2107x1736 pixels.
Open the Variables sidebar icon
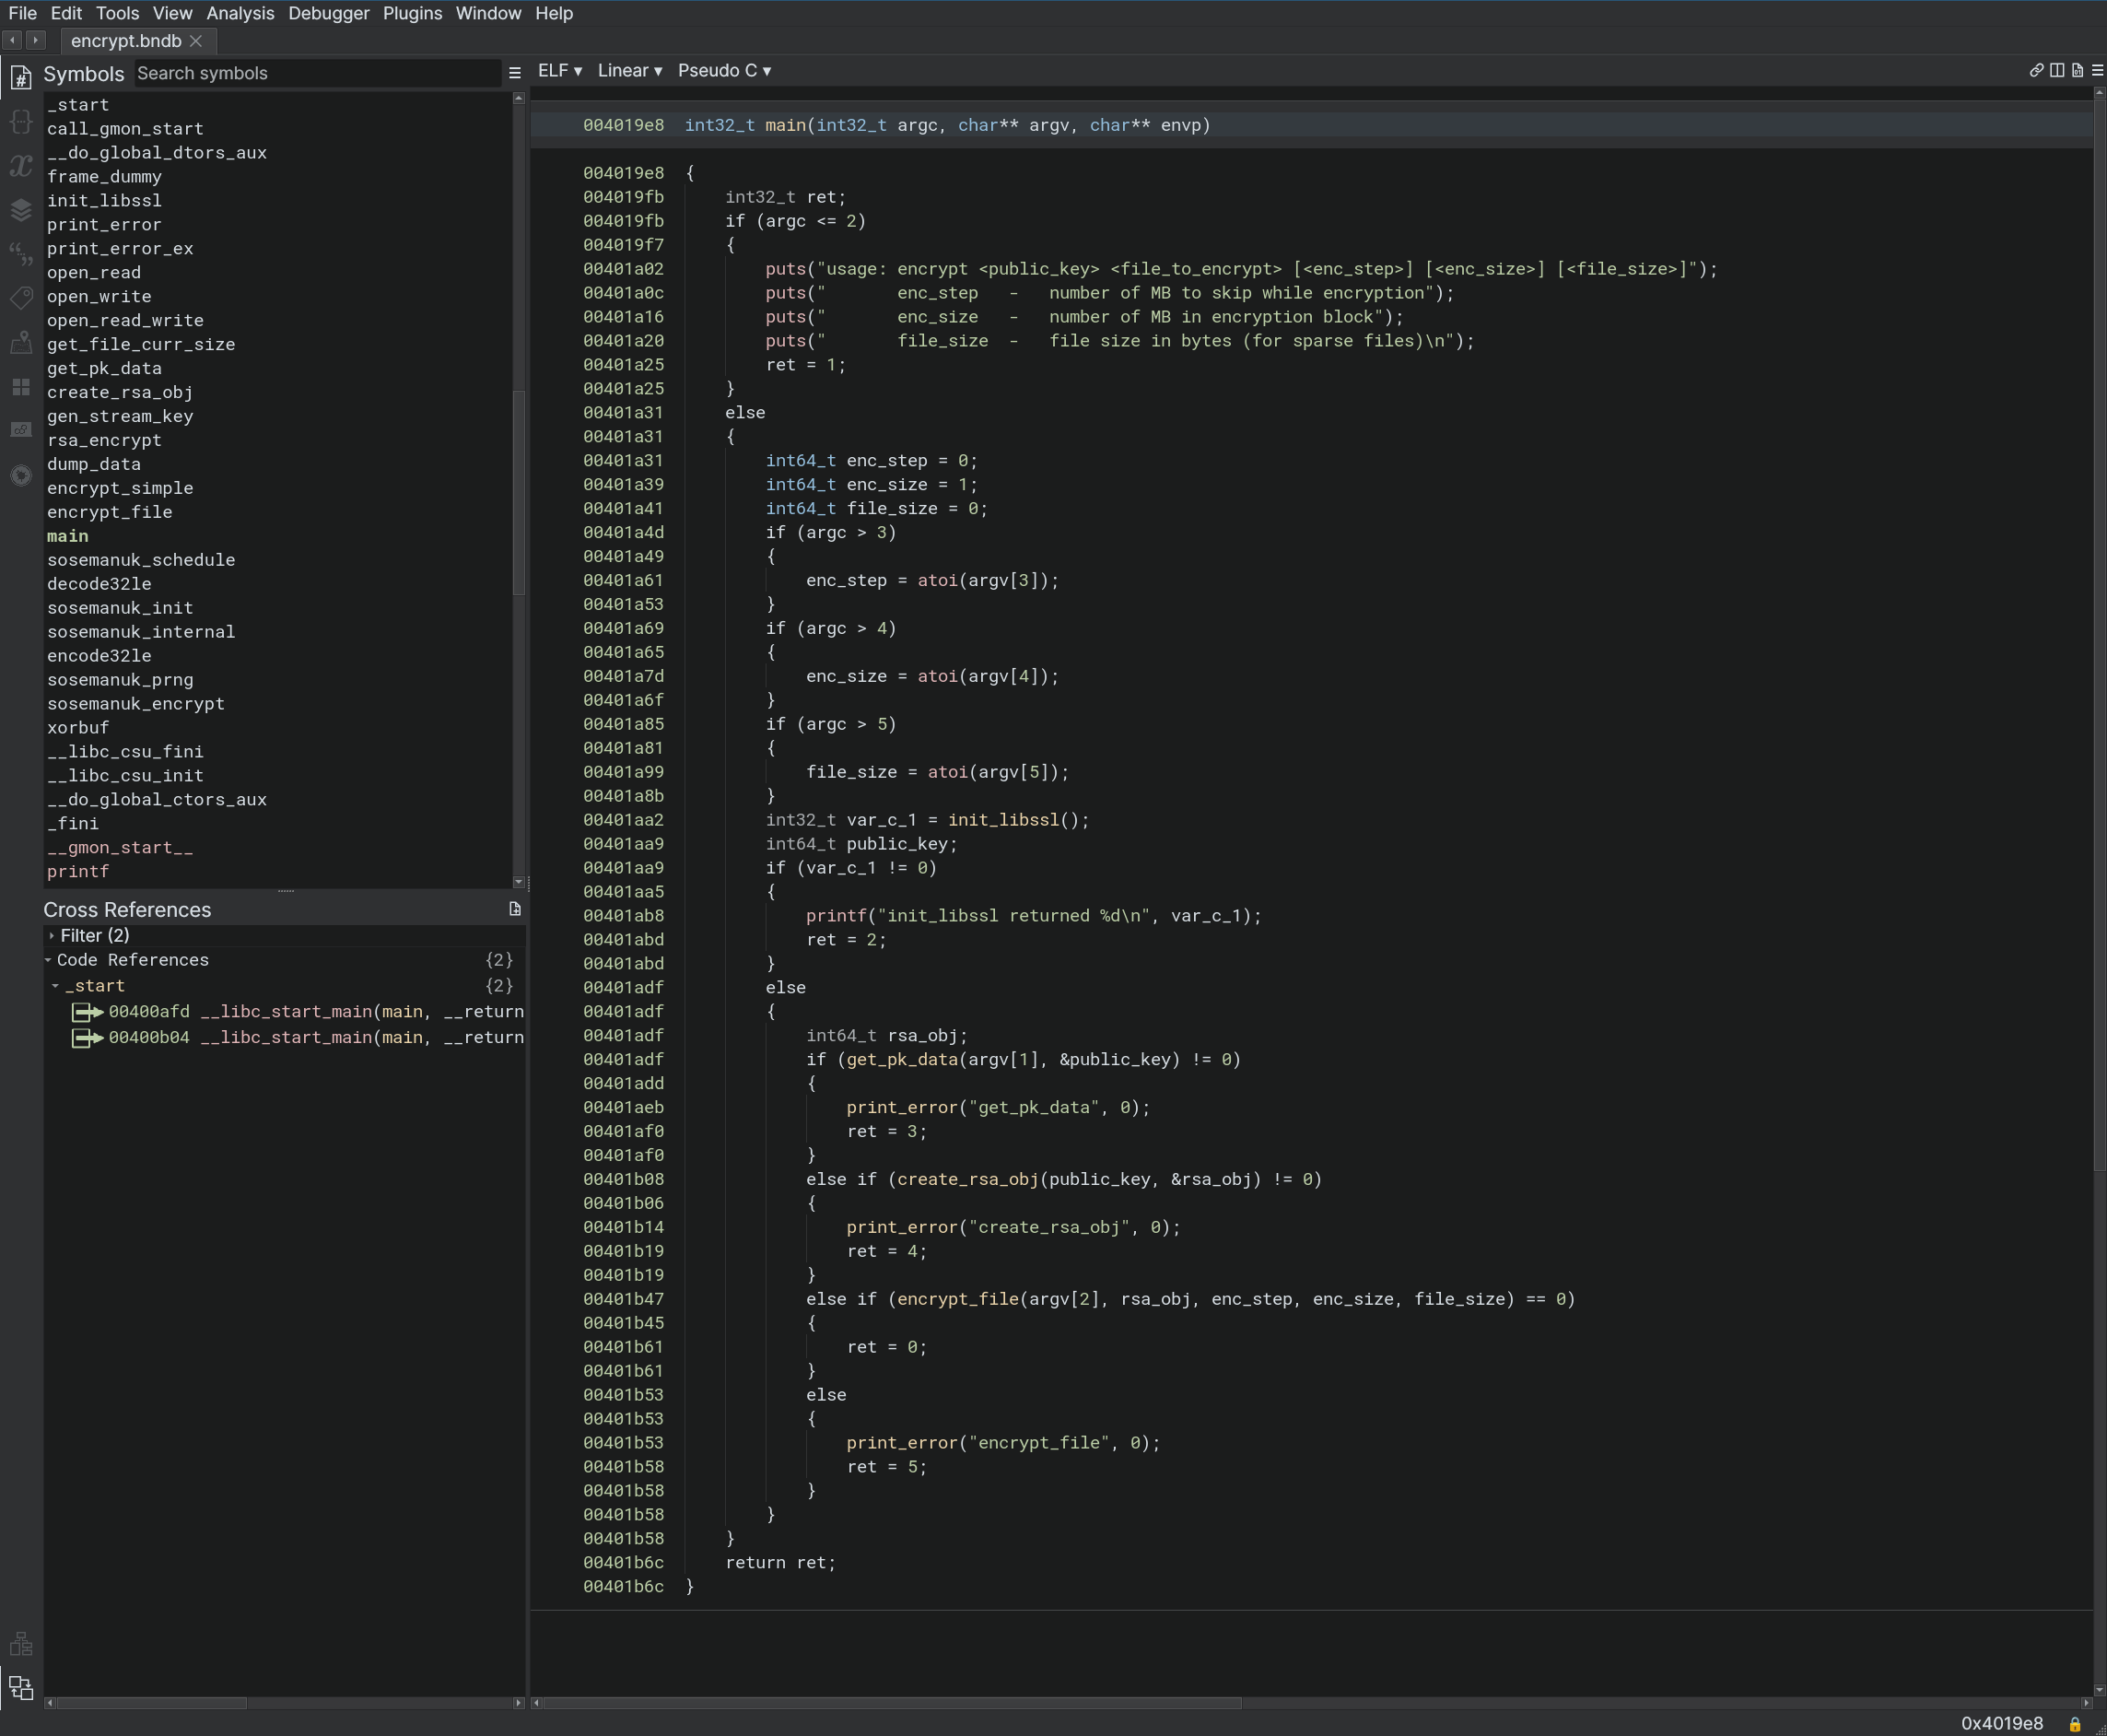21,165
